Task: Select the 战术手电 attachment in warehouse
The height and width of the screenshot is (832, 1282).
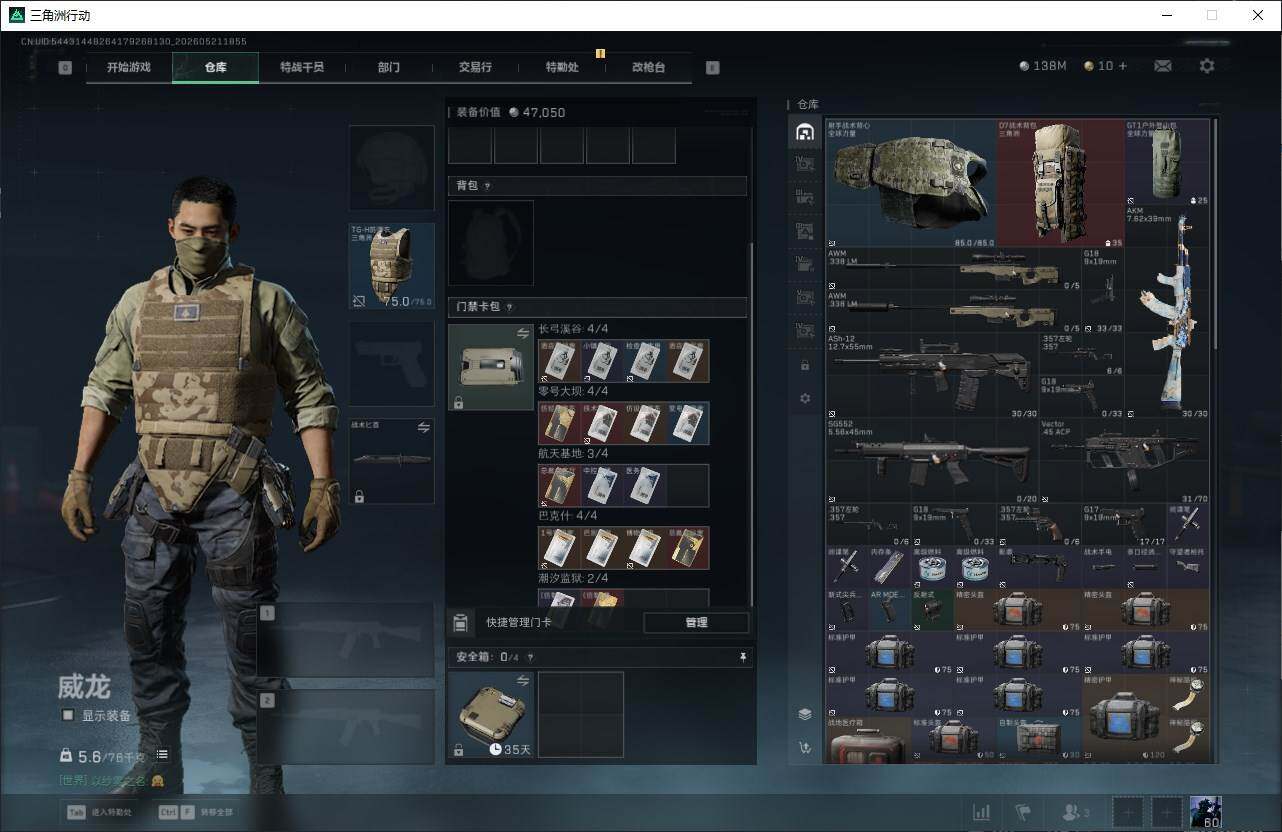Action: 1103,566
